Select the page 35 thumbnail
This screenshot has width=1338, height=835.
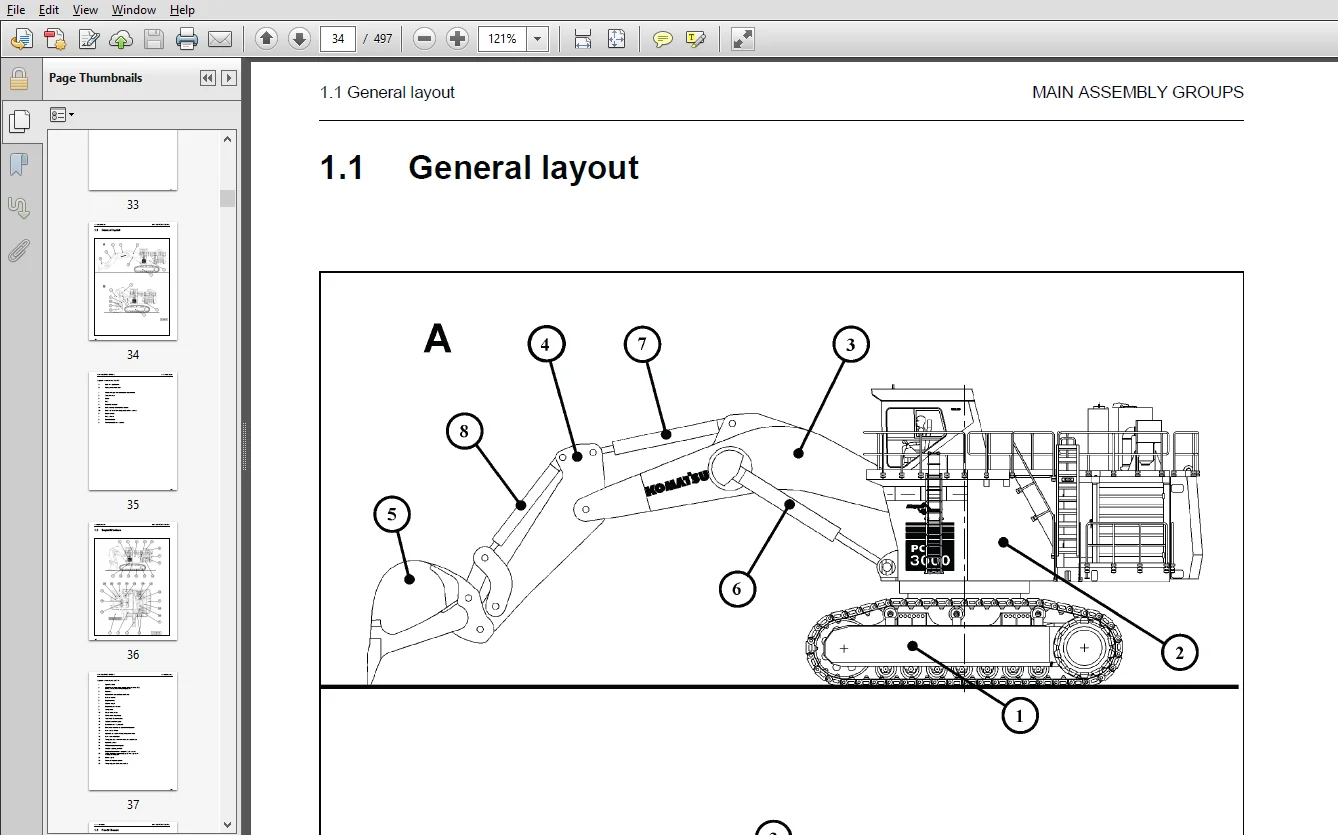coord(133,431)
